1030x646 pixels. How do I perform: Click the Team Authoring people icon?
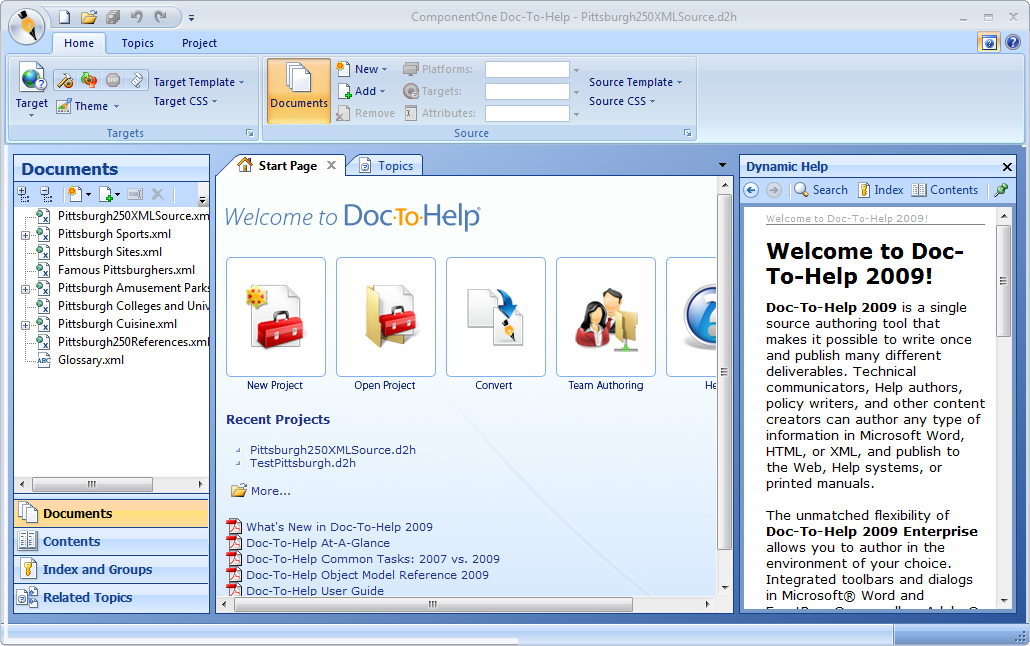[606, 317]
